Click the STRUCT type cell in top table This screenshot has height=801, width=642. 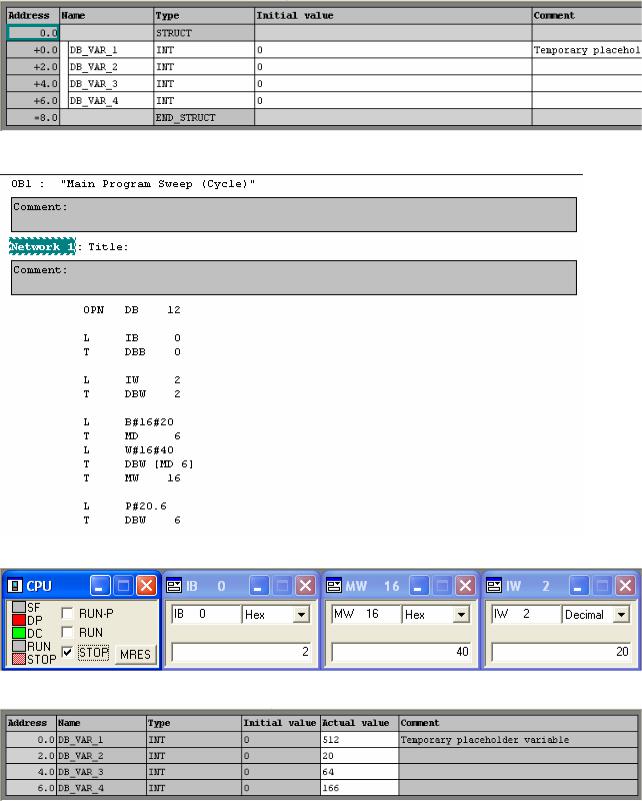point(204,33)
